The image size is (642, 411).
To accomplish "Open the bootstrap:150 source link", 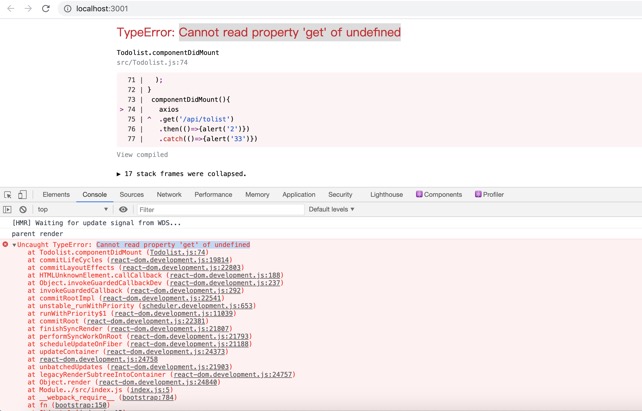I will 81,405.
